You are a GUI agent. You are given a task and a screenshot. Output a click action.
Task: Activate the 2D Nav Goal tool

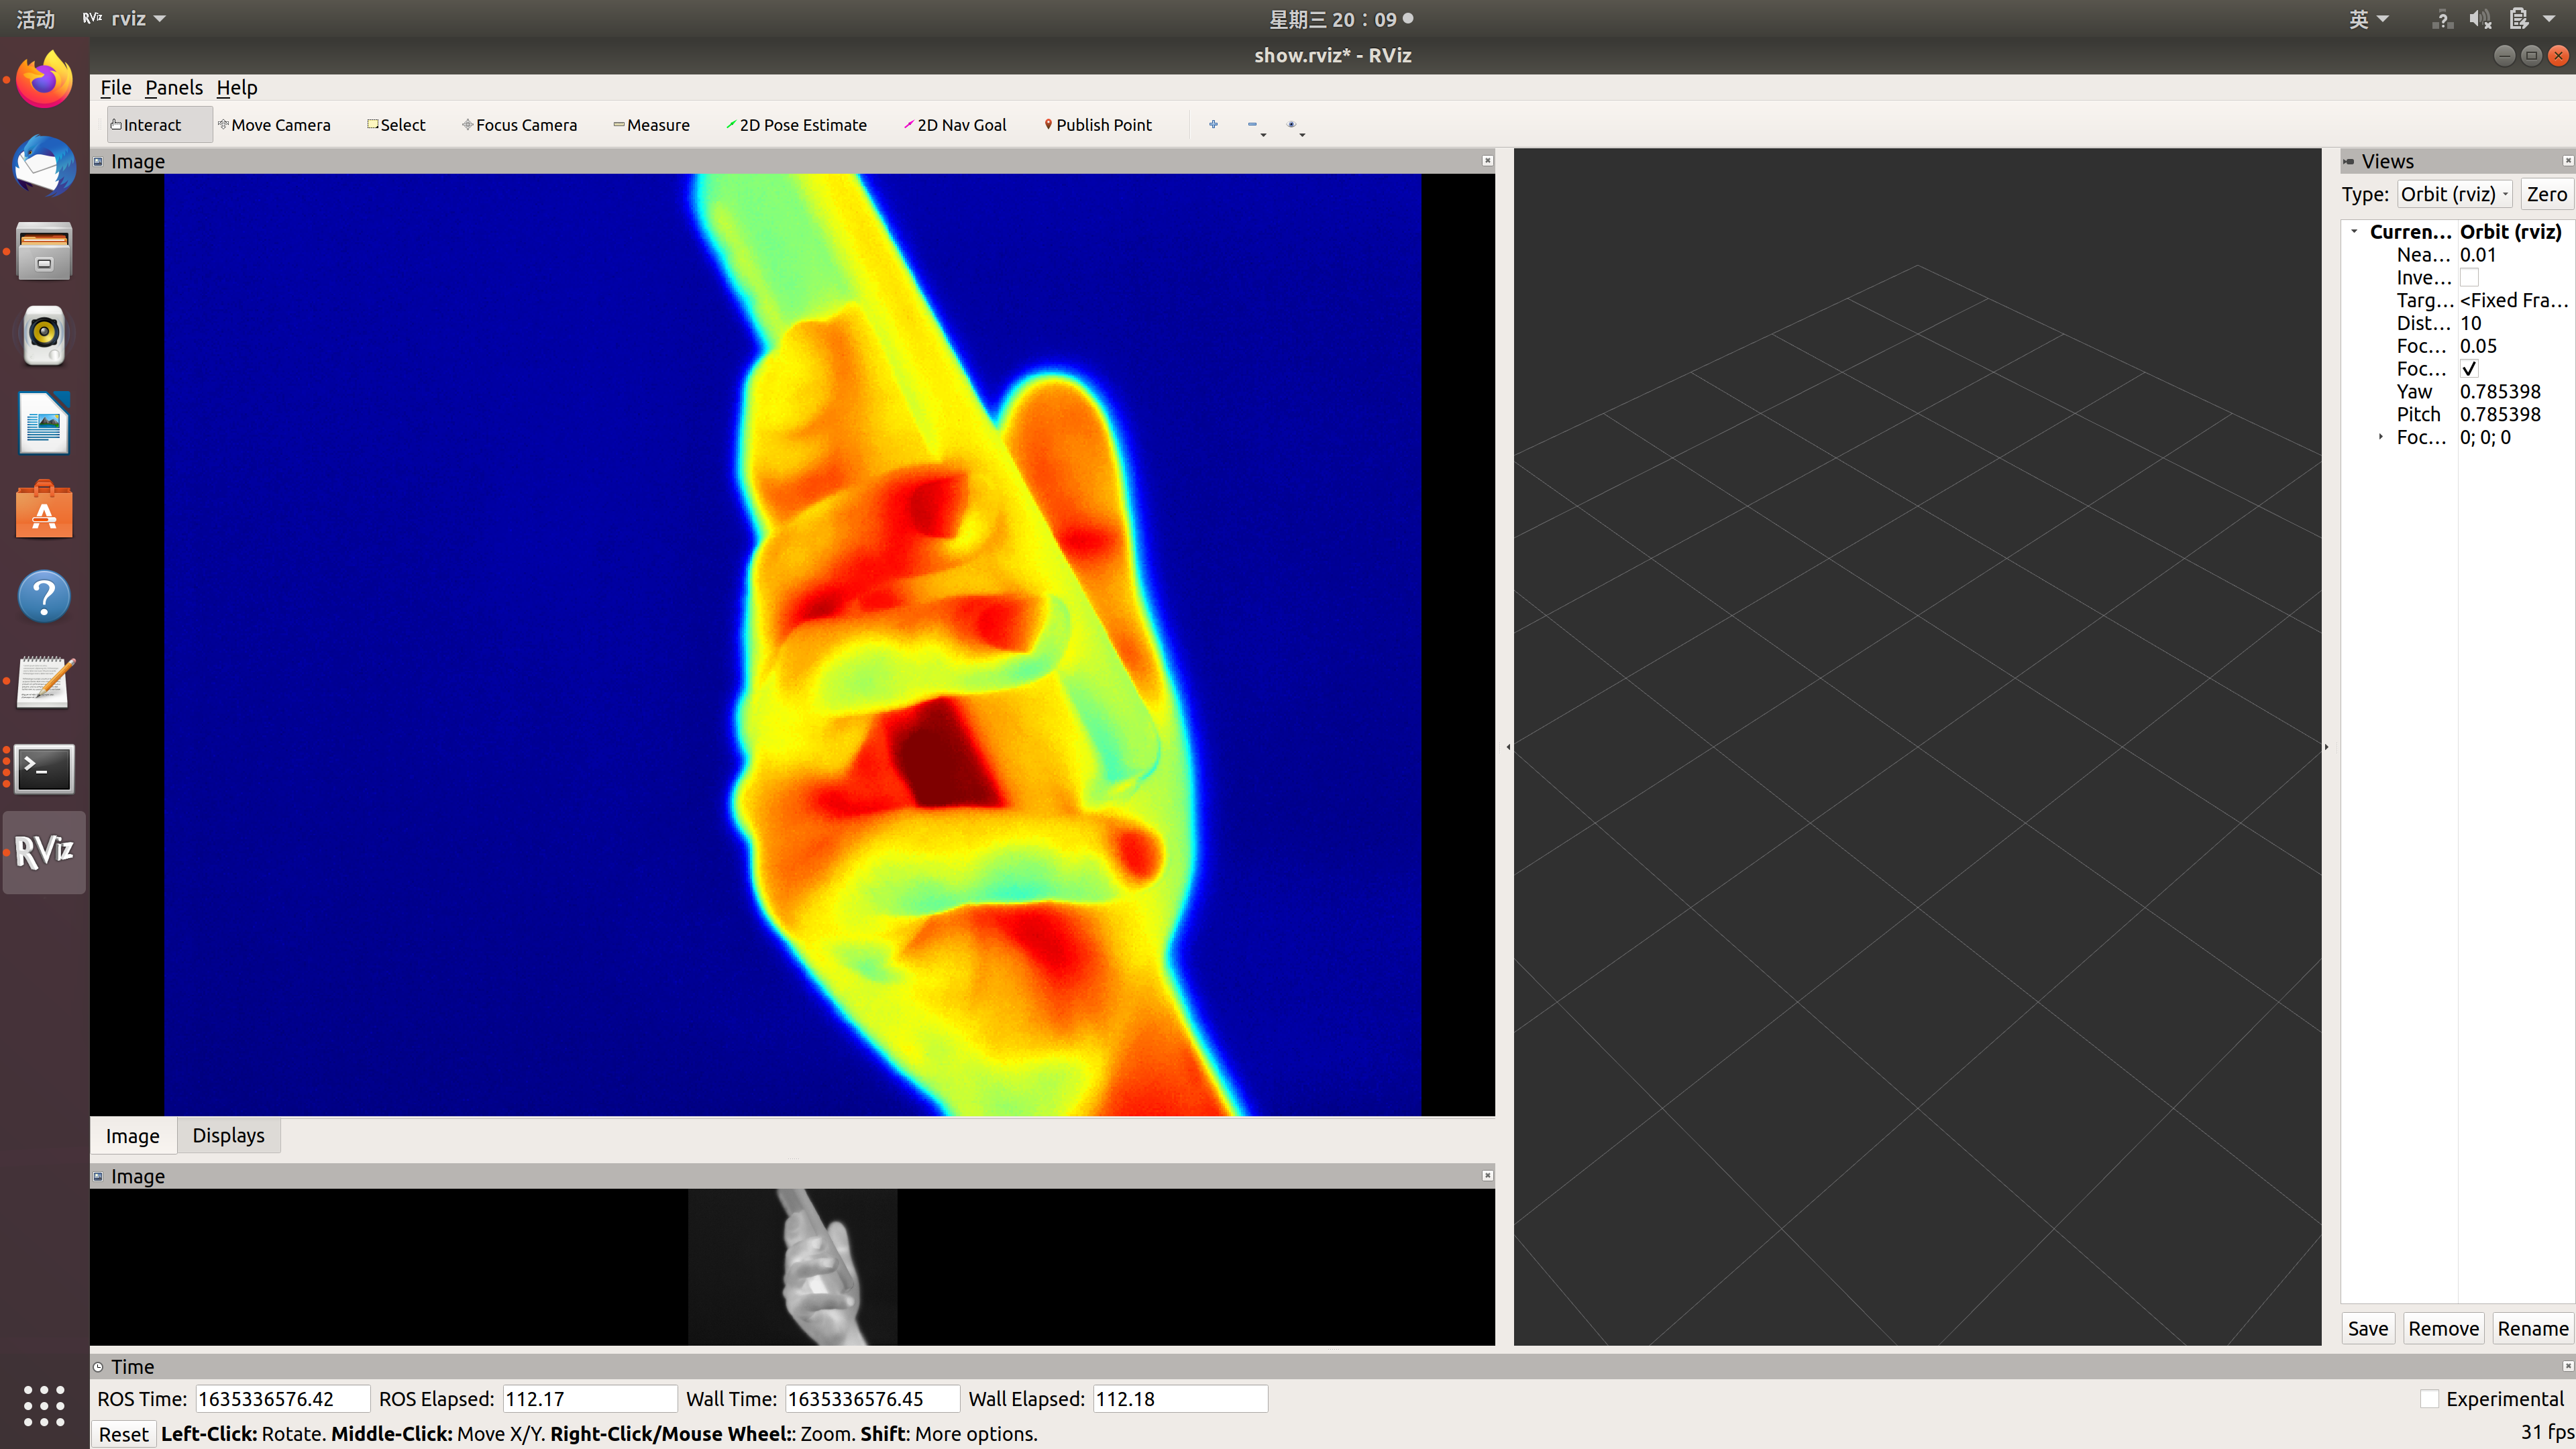coord(955,125)
